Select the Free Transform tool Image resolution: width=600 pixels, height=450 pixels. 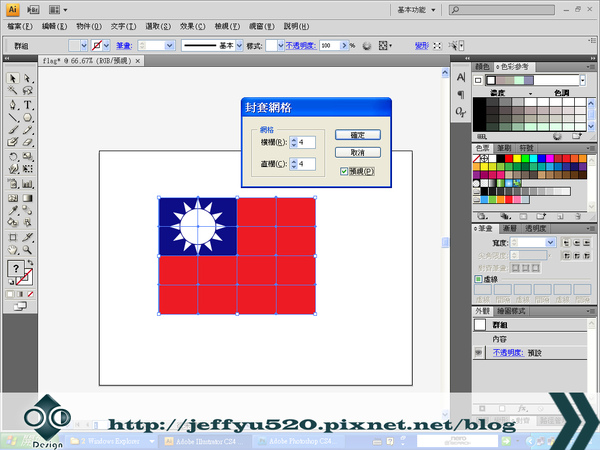tap(27, 169)
